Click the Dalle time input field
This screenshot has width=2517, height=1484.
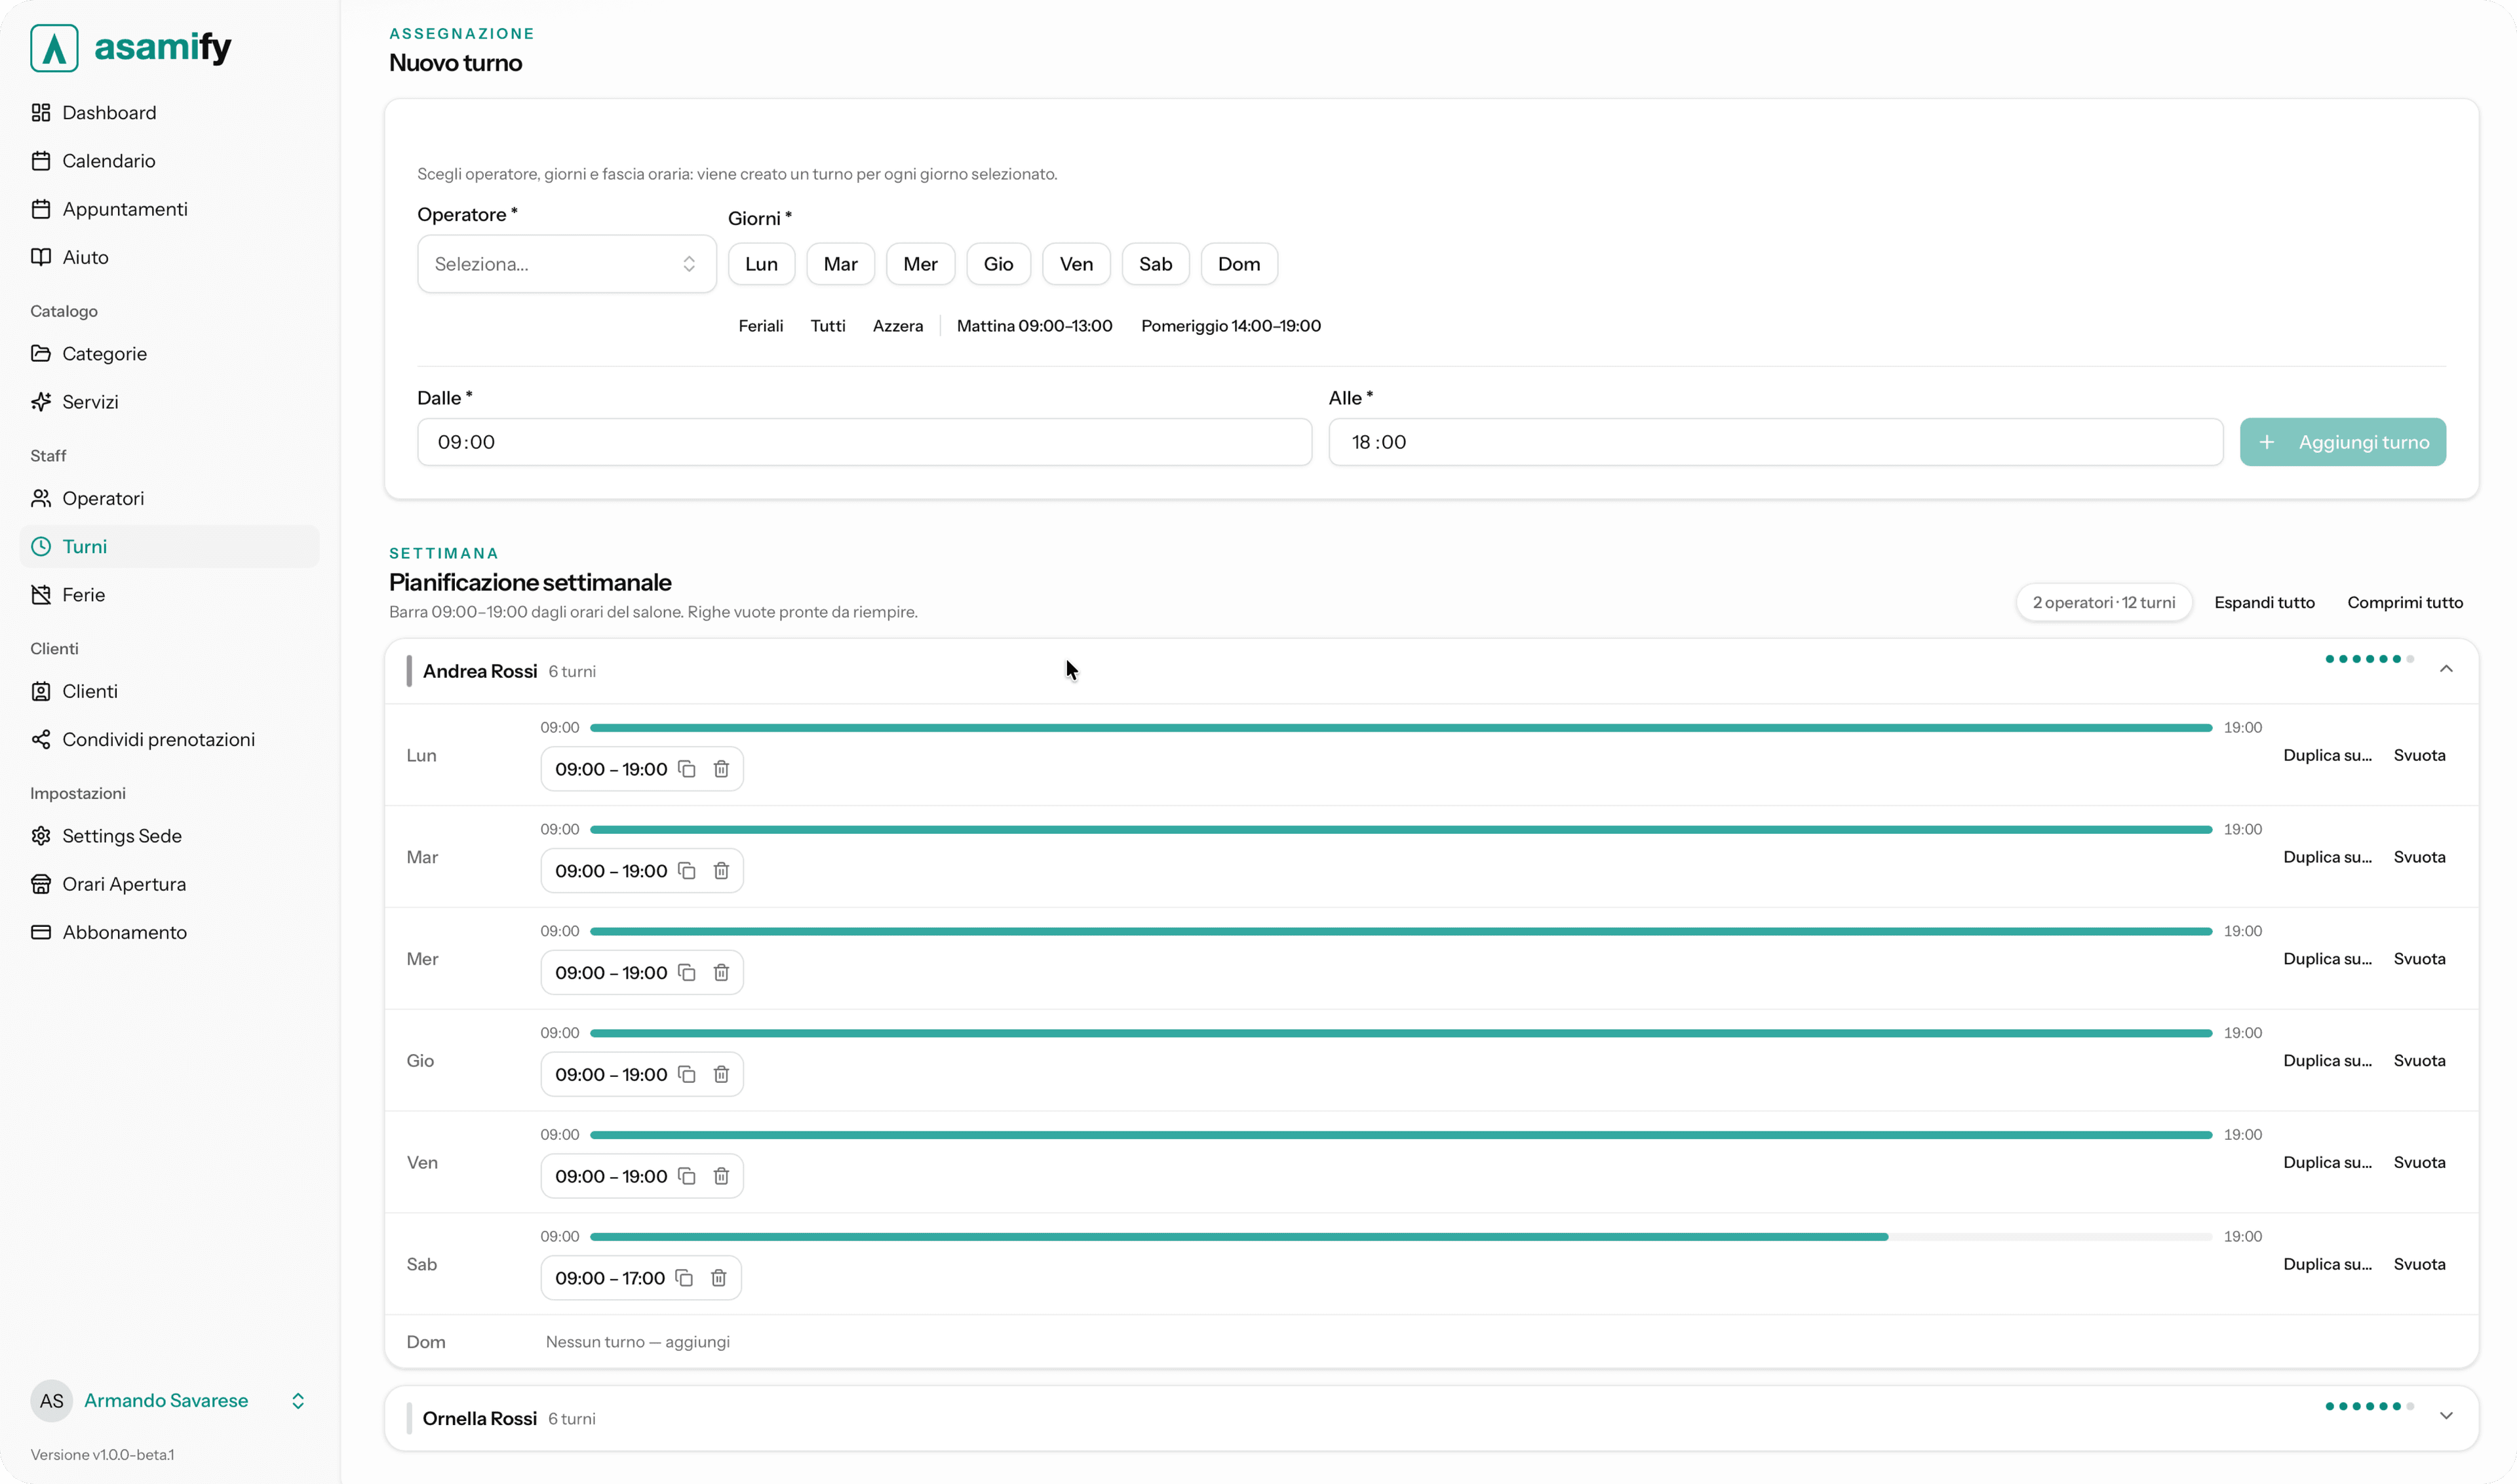click(x=864, y=442)
